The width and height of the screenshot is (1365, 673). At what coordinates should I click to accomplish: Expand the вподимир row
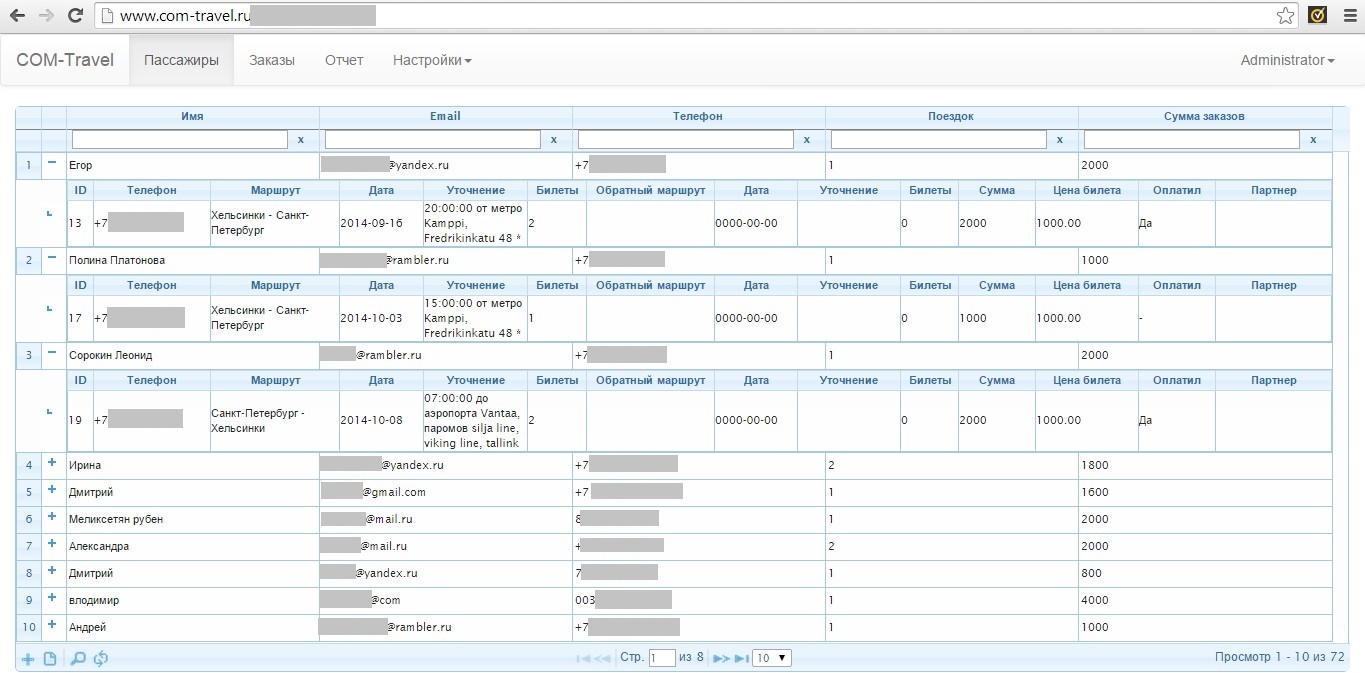click(53, 598)
